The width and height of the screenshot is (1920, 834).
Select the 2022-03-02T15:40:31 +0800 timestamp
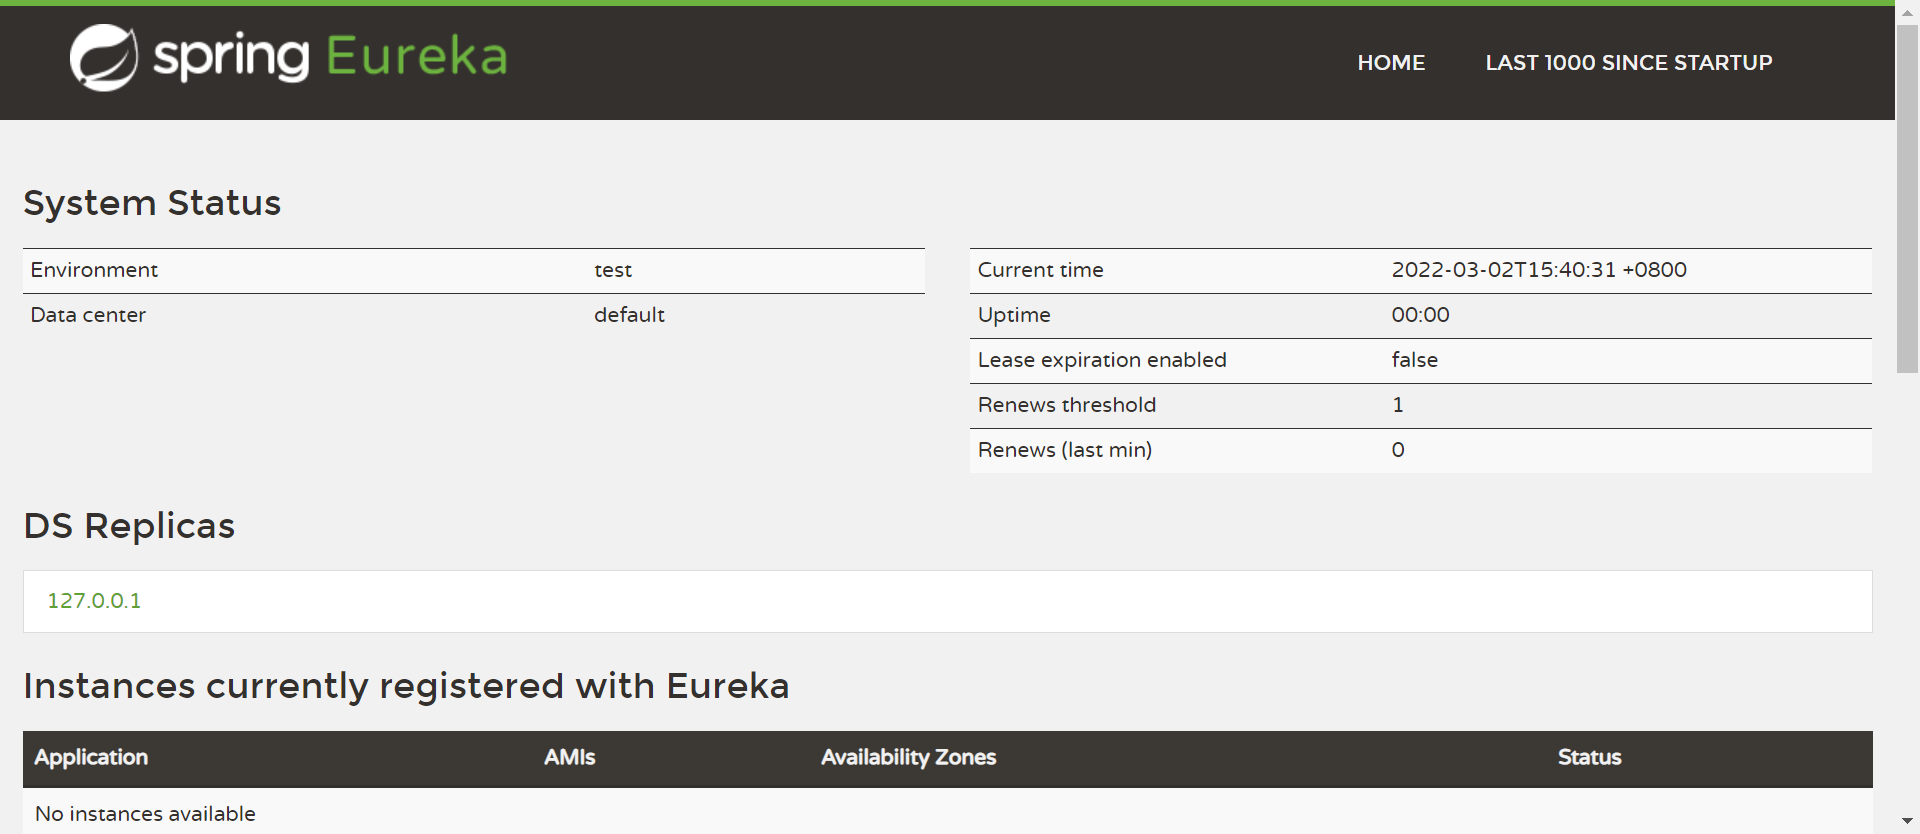click(x=1539, y=270)
